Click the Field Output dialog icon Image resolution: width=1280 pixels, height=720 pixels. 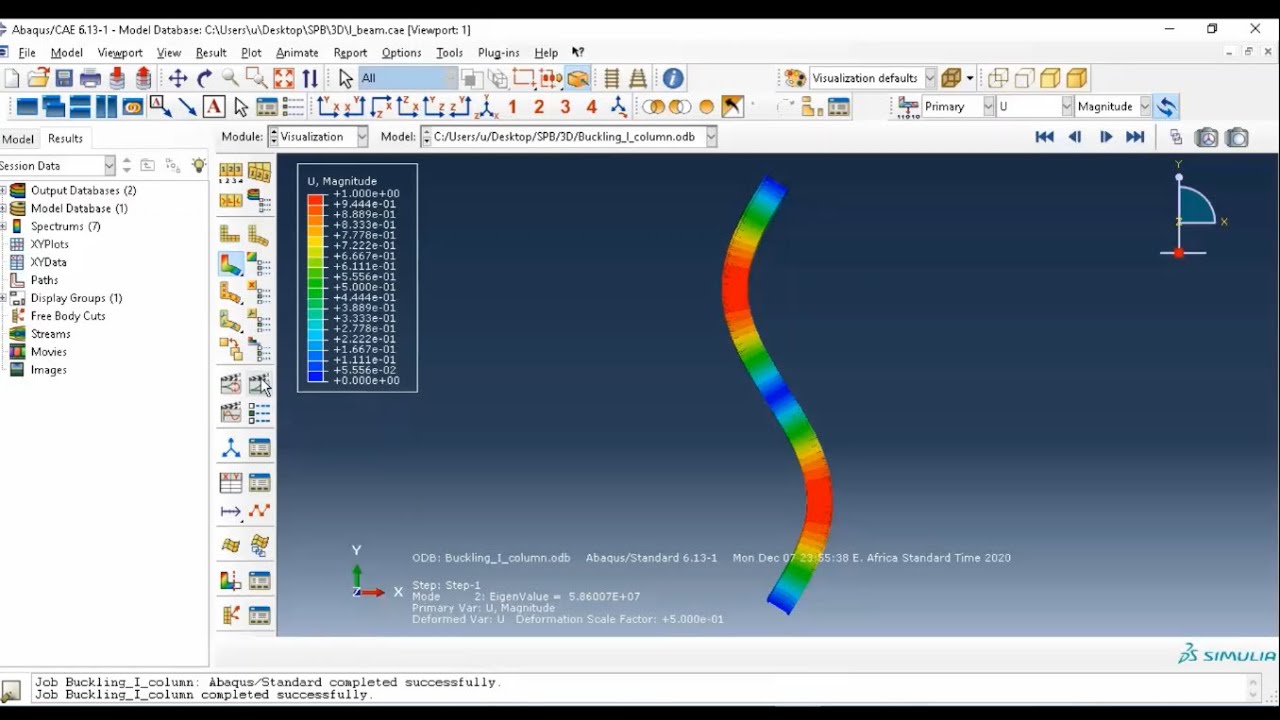[908, 106]
